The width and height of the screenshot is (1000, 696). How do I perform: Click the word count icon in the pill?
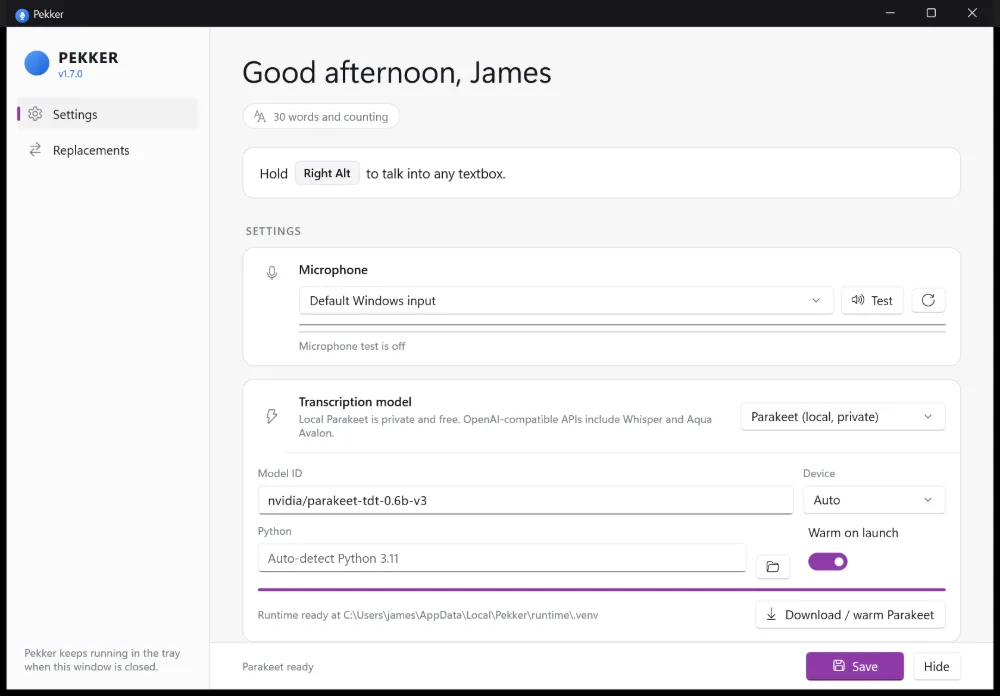point(260,117)
